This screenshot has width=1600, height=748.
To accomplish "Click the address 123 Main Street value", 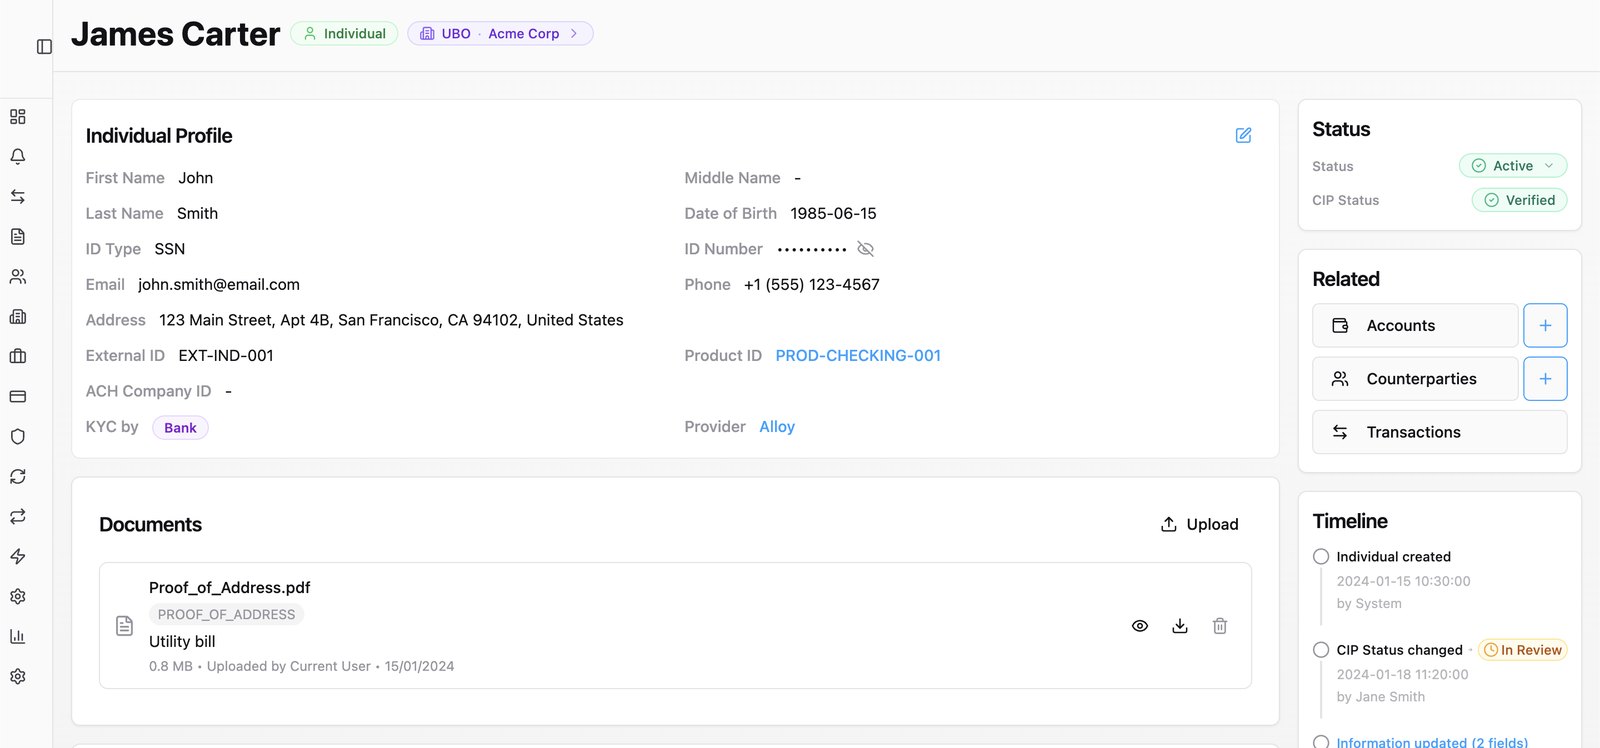I will (x=391, y=320).
